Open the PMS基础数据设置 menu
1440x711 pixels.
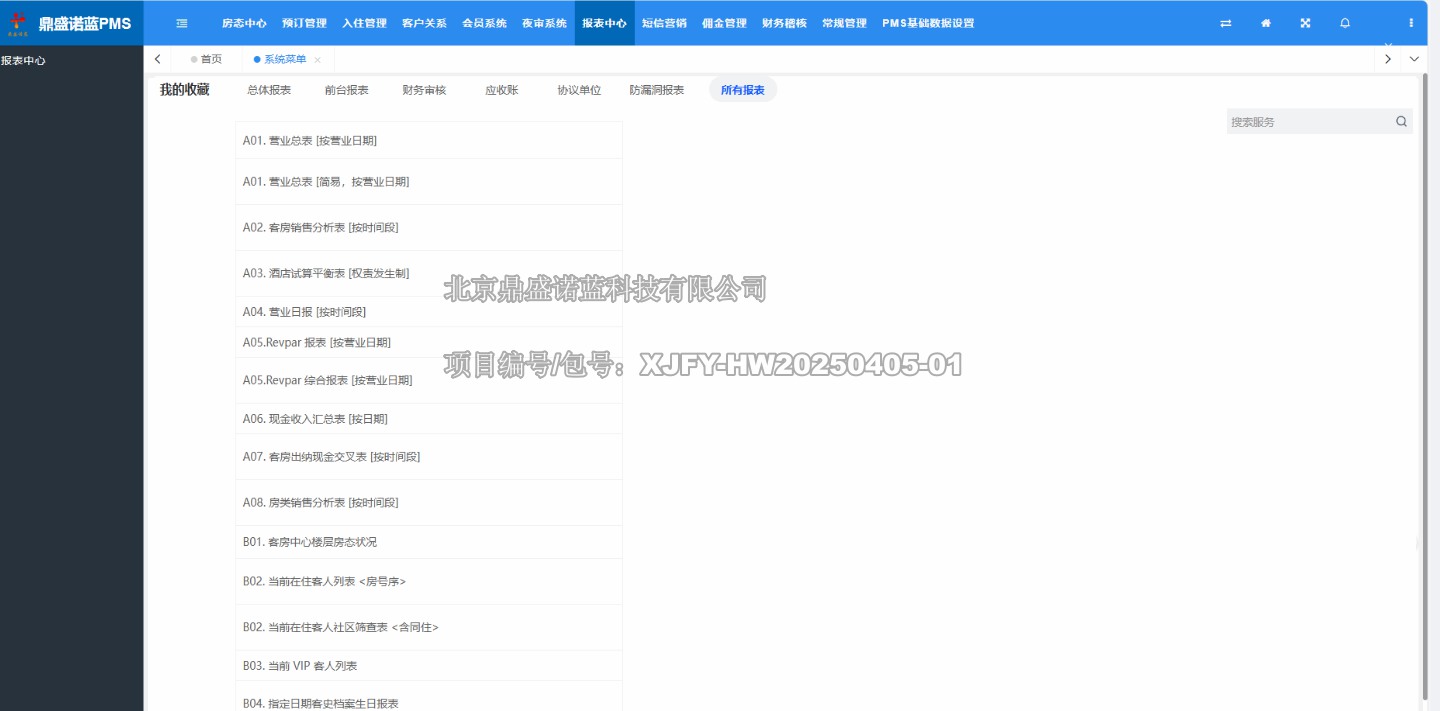click(928, 23)
